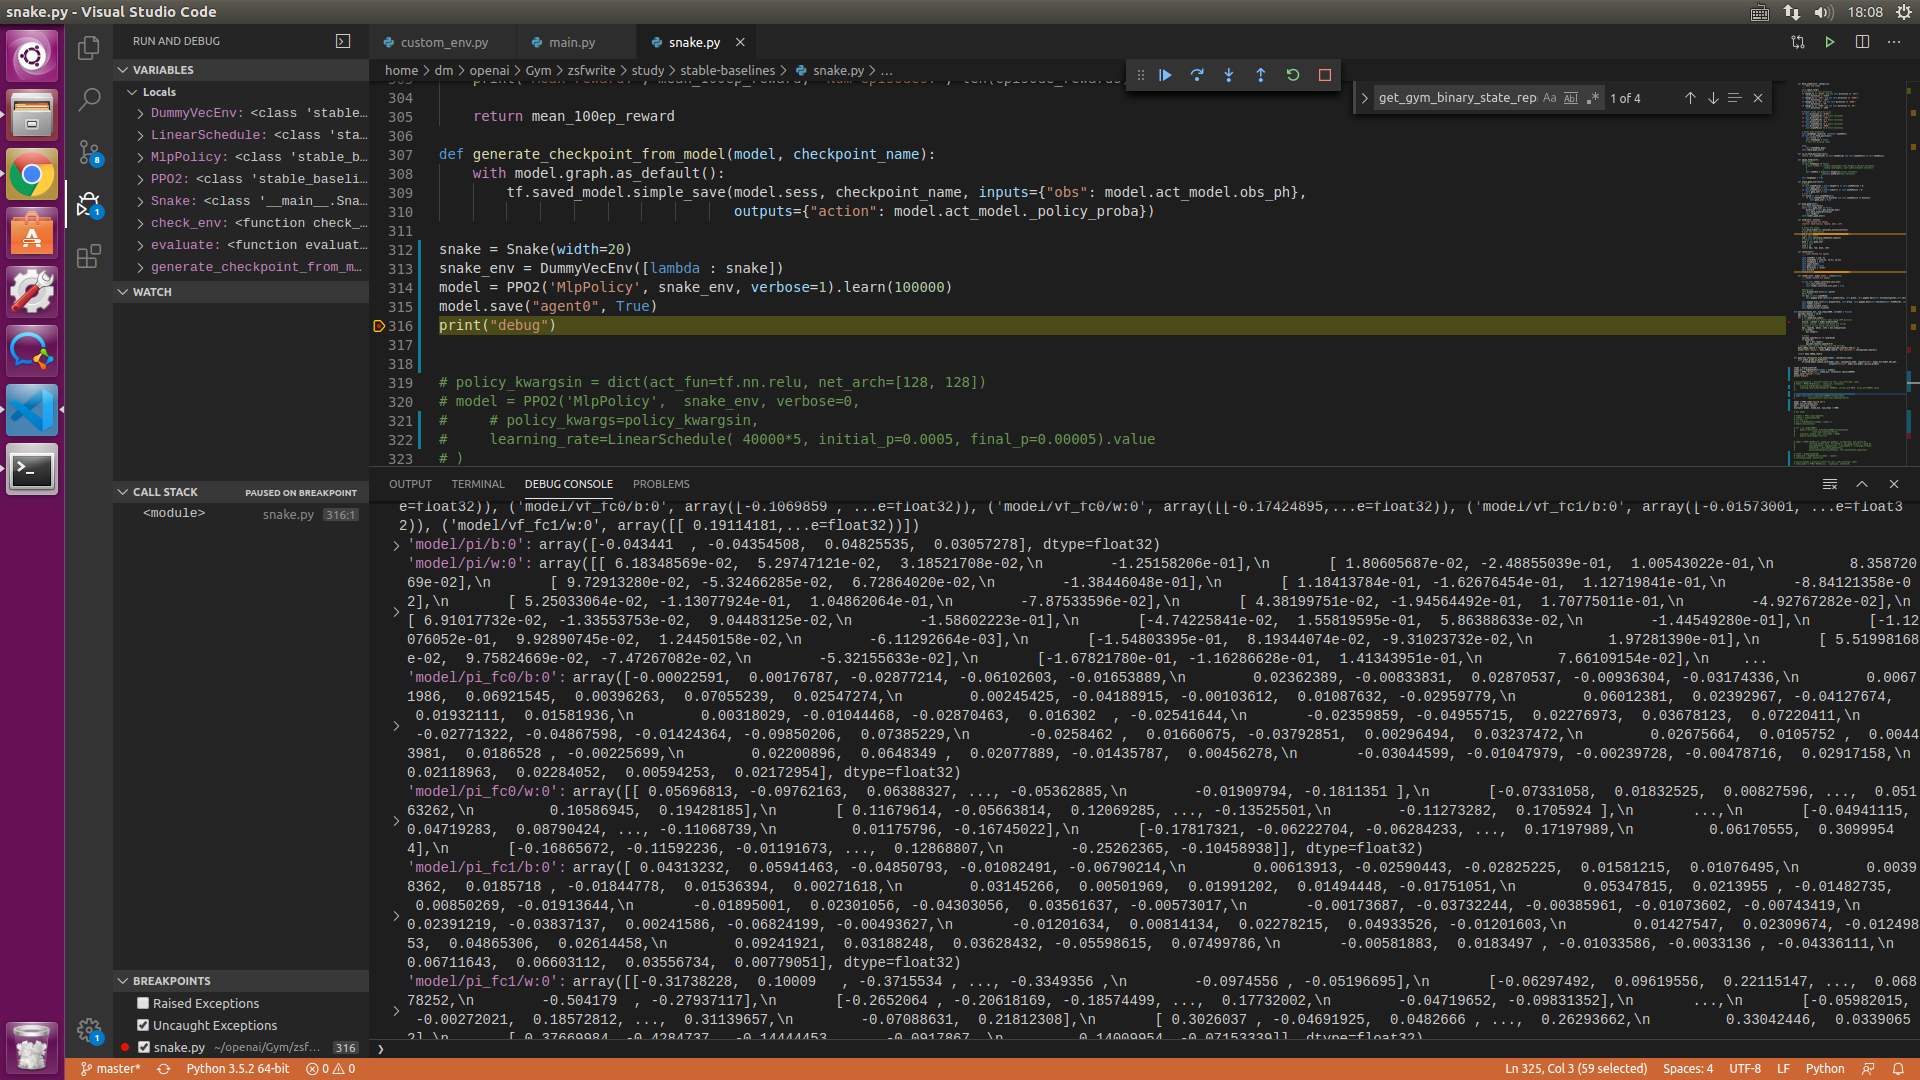Open the Terminal panel tab
1920x1080 pixels.
click(478, 484)
